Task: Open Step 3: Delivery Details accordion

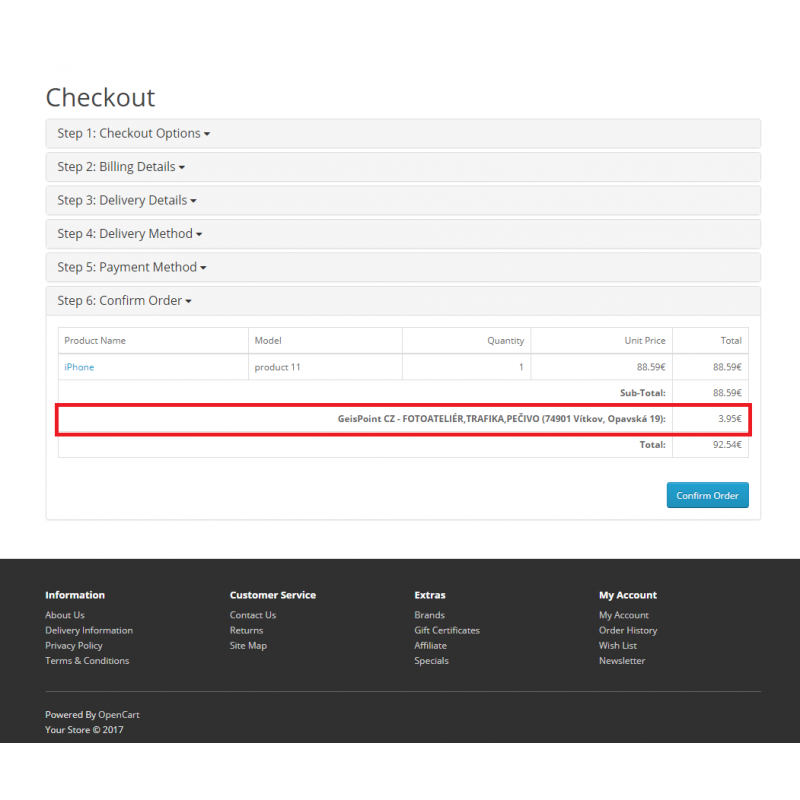Action: coord(126,200)
